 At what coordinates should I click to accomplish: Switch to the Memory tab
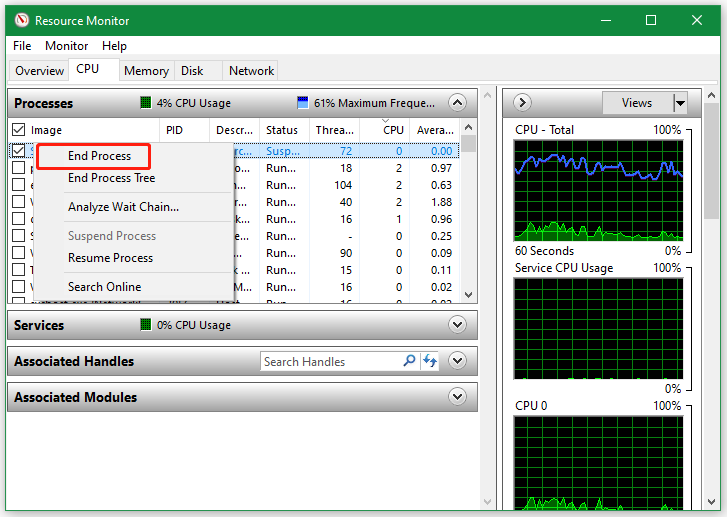(147, 71)
